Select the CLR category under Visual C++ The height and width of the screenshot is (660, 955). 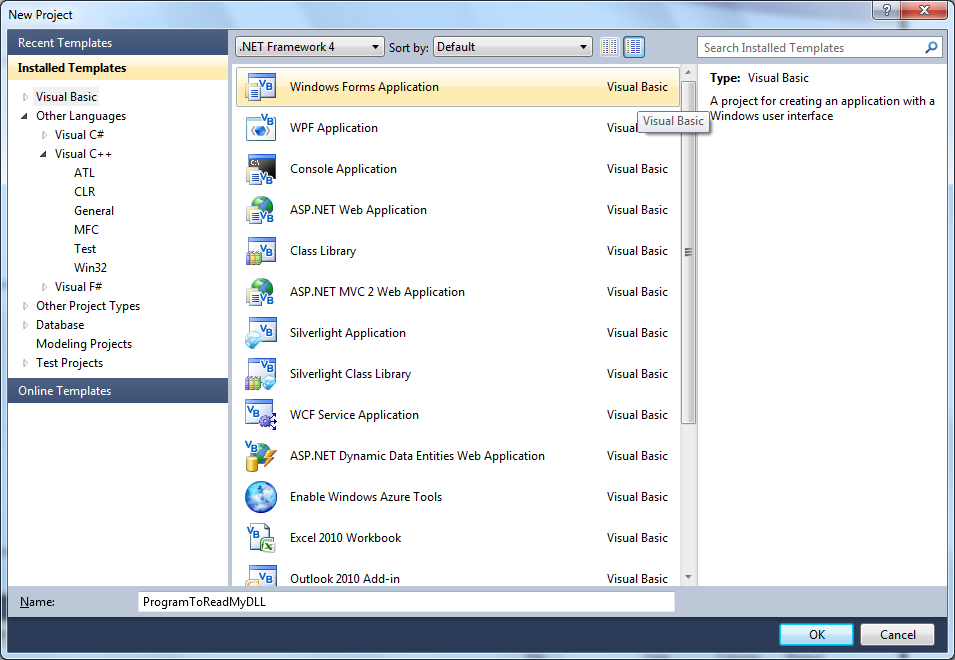click(x=85, y=192)
